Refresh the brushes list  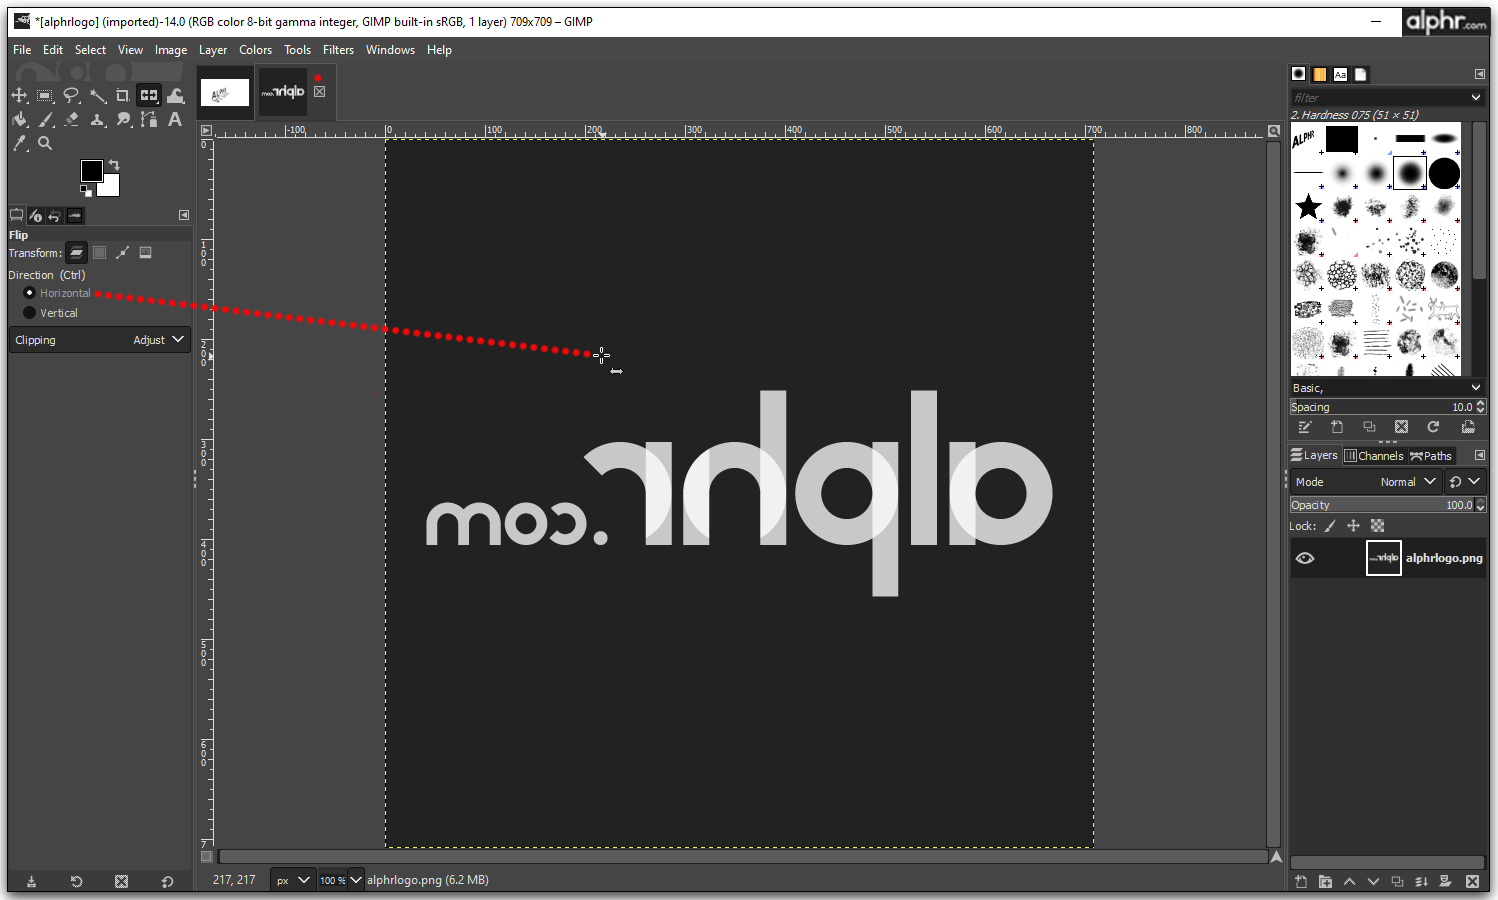click(1433, 427)
